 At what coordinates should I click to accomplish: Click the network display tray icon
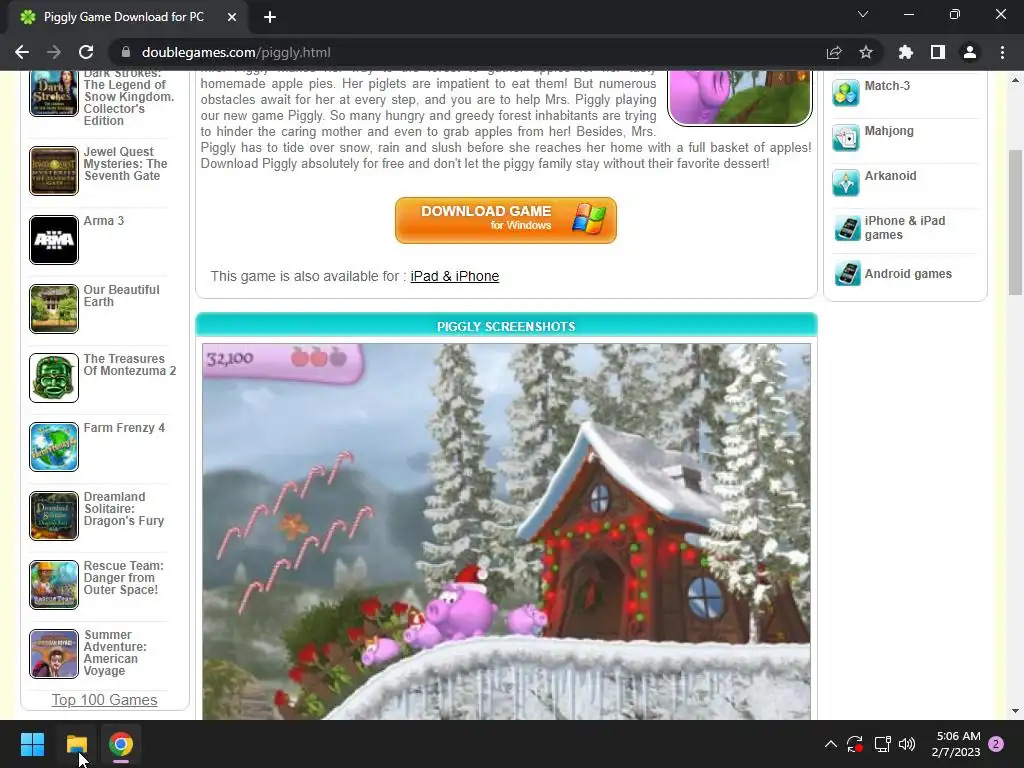882,744
